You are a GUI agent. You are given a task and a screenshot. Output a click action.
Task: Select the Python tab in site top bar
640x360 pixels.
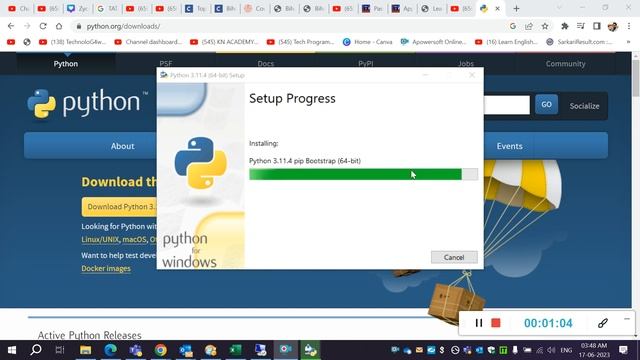click(x=66, y=64)
